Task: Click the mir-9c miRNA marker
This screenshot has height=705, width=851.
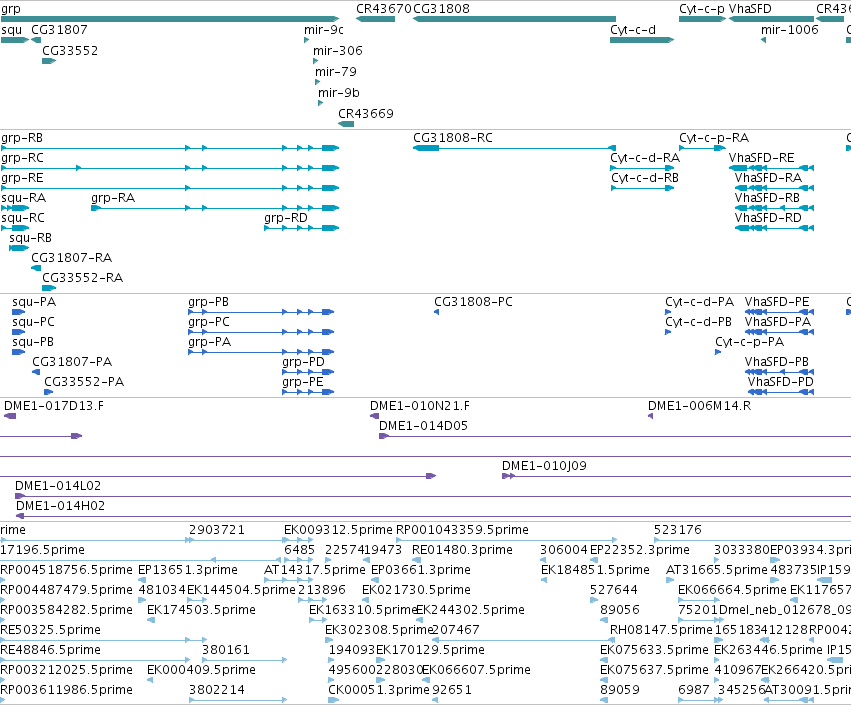Action: pyautogui.click(x=307, y=40)
